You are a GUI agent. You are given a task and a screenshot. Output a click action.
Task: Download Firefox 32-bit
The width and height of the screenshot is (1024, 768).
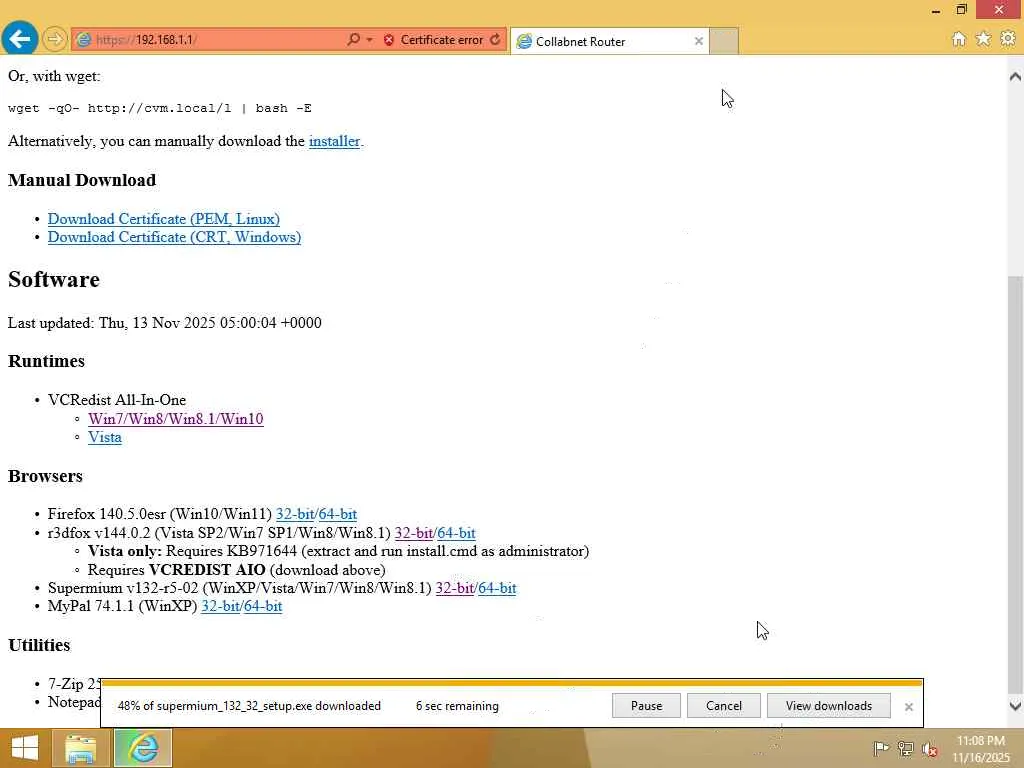pyautogui.click(x=295, y=514)
